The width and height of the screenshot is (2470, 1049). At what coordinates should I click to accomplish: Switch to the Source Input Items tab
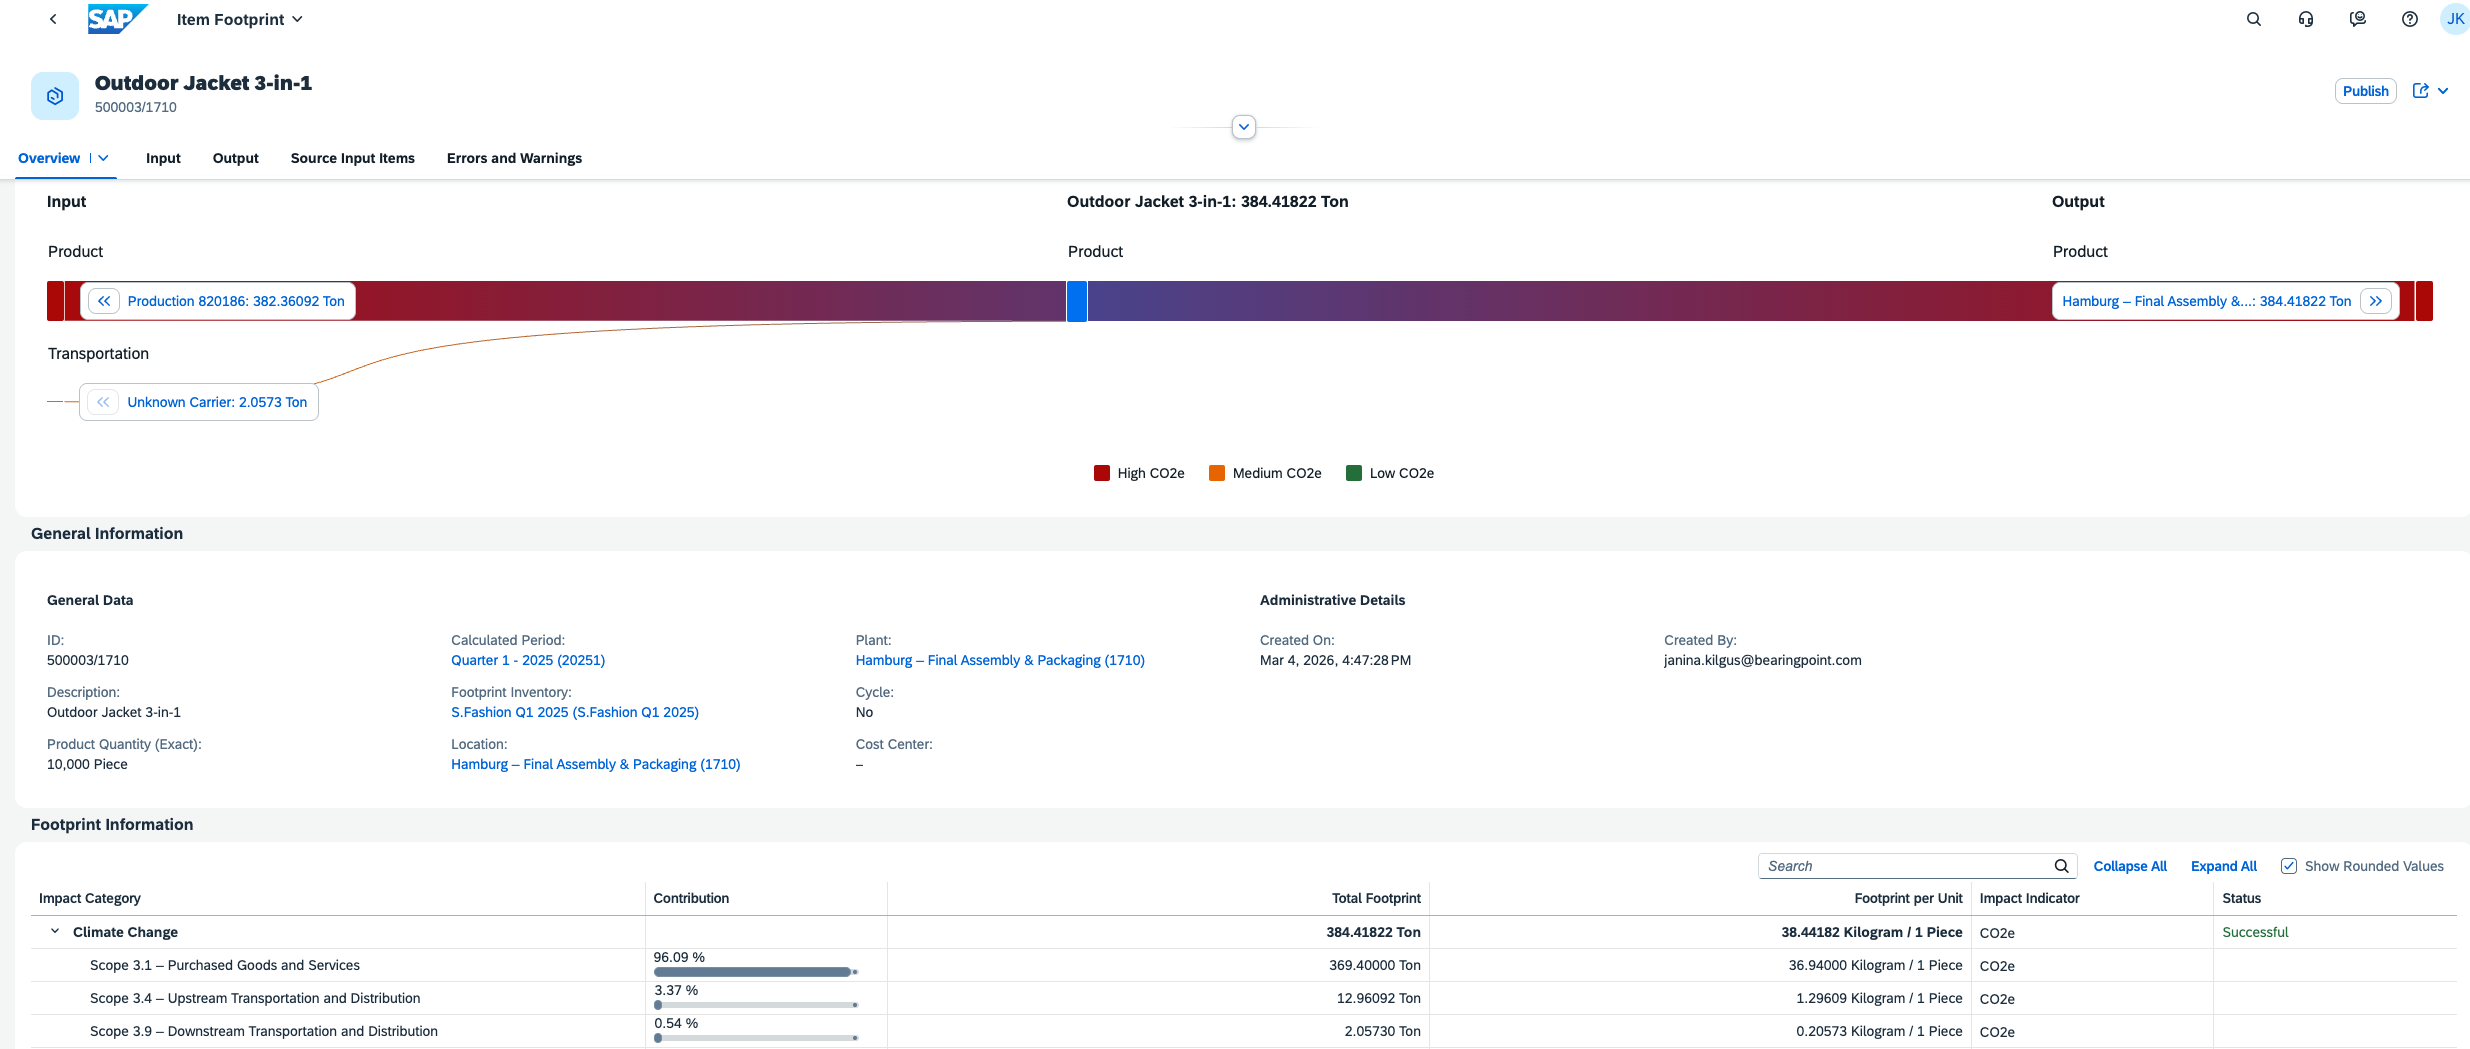click(x=352, y=158)
